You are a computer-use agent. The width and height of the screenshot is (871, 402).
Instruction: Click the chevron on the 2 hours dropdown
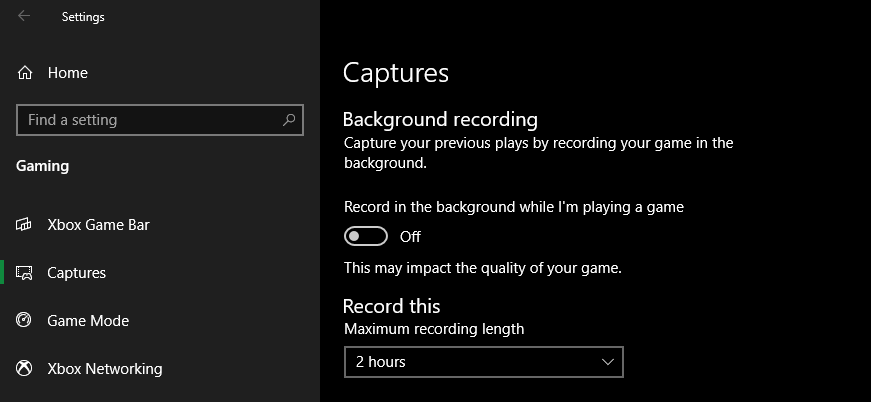coord(608,362)
